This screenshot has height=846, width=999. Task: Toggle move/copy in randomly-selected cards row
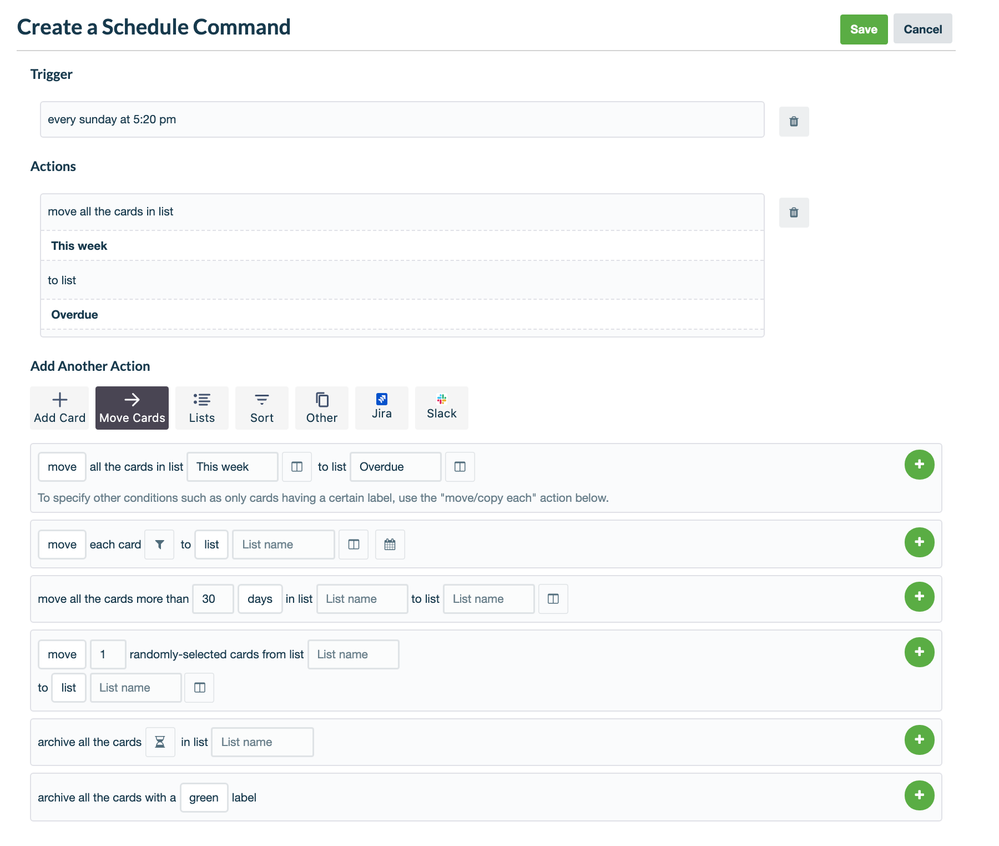click(x=62, y=654)
